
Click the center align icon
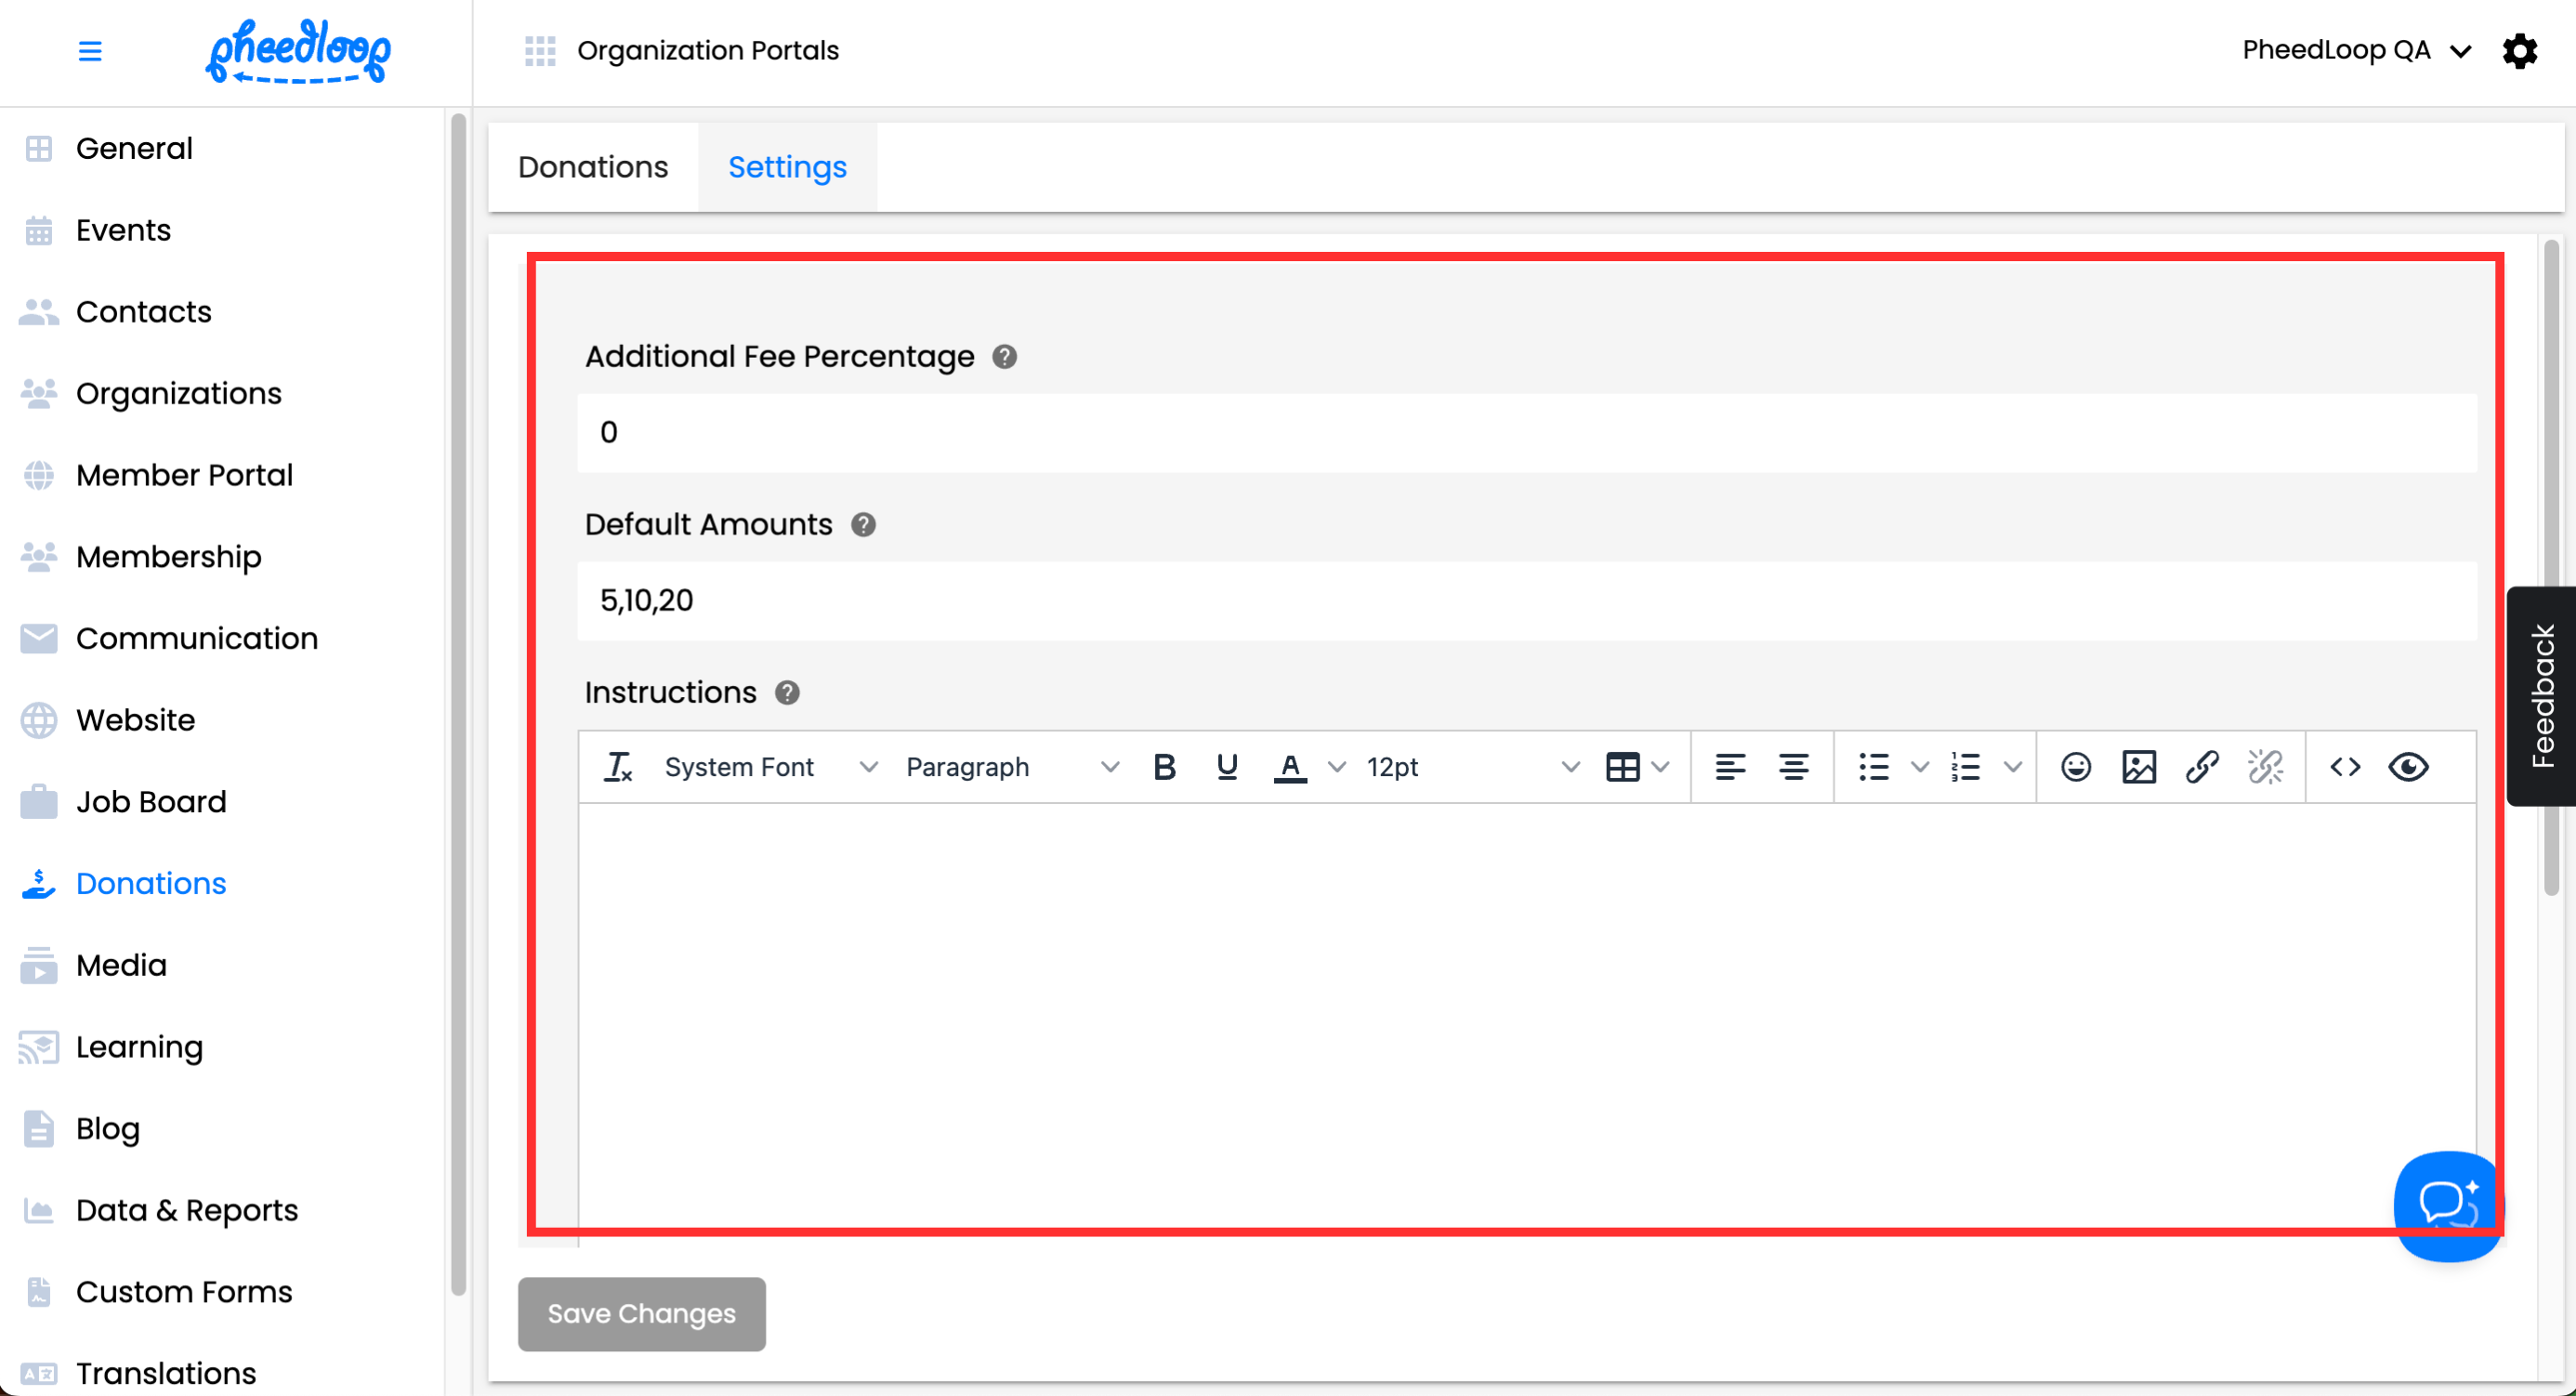pyautogui.click(x=1794, y=767)
